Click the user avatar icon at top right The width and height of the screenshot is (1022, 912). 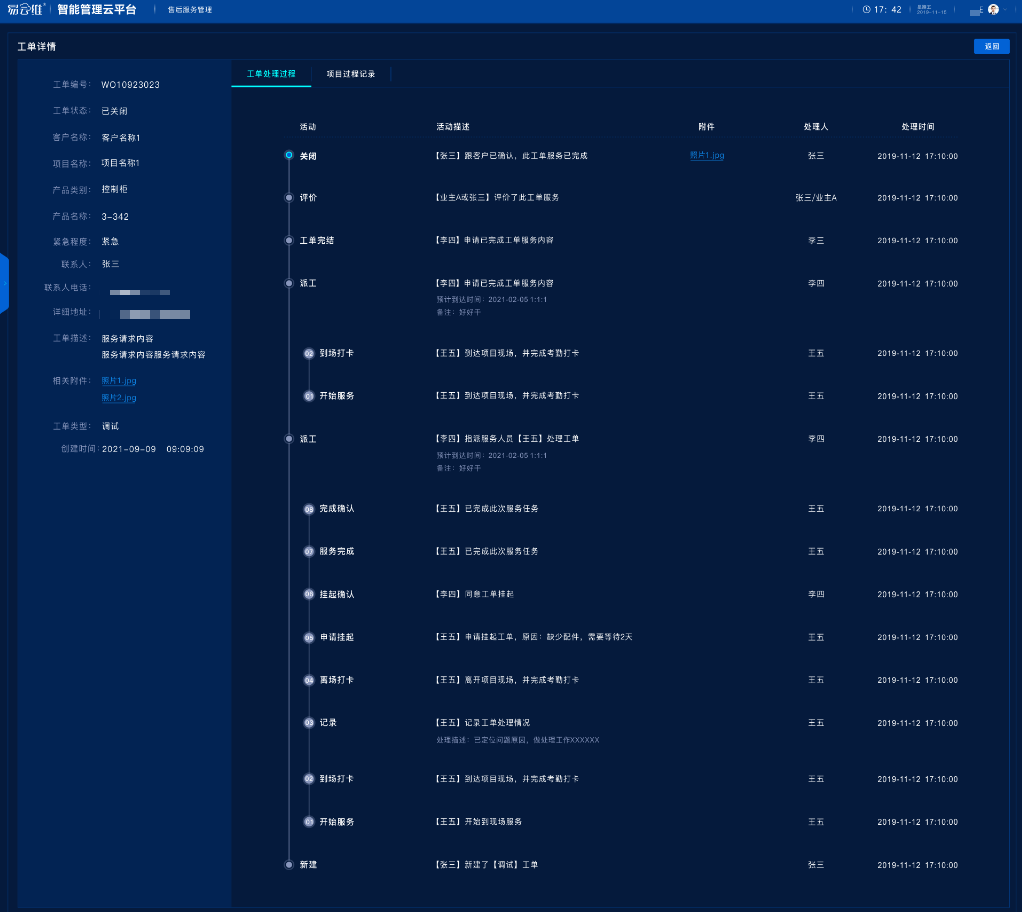(993, 9)
